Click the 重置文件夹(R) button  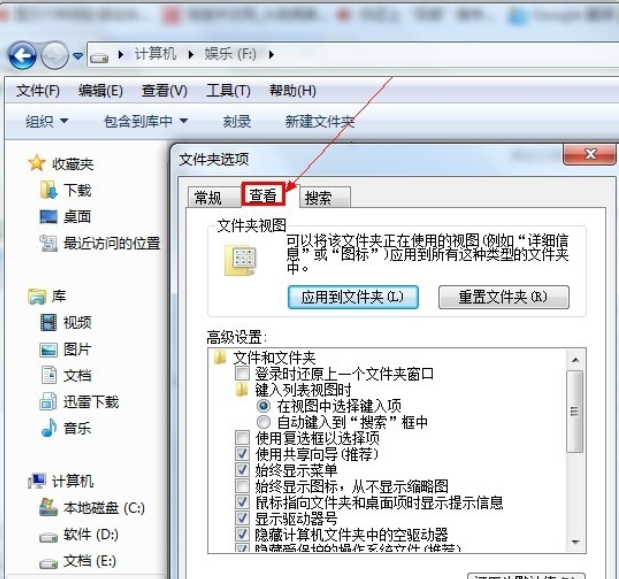503,297
